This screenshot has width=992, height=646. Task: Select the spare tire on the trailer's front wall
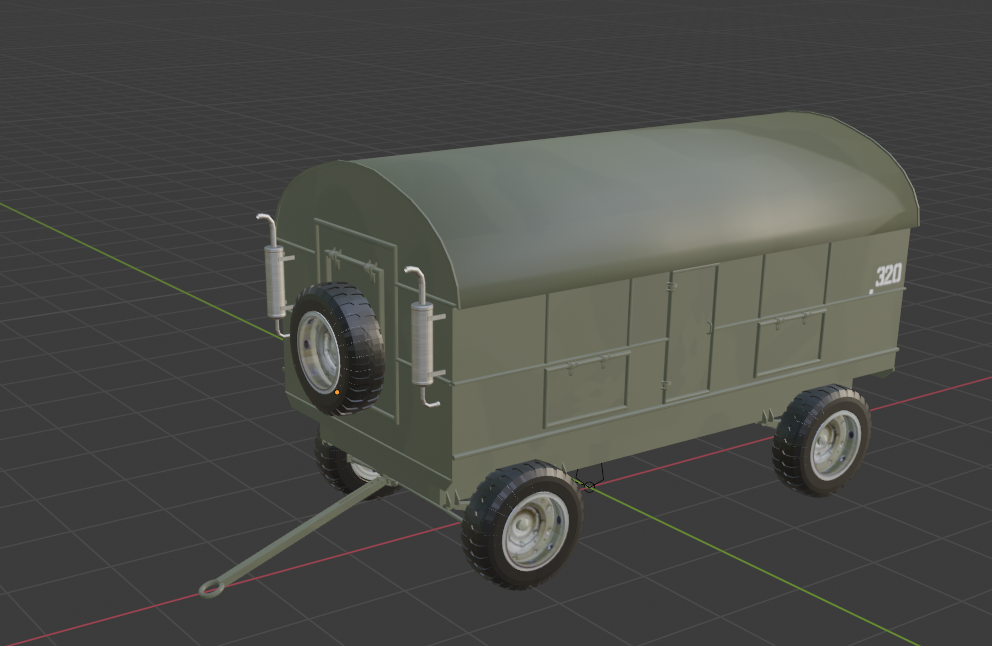[337, 348]
